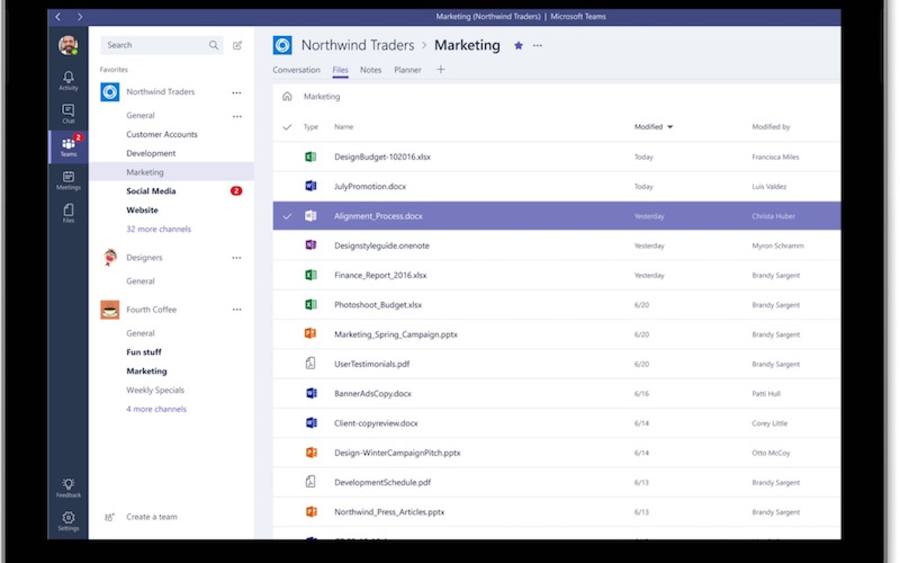Go forward with the right arrow
The height and width of the screenshot is (563, 900).
pyautogui.click(x=79, y=17)
